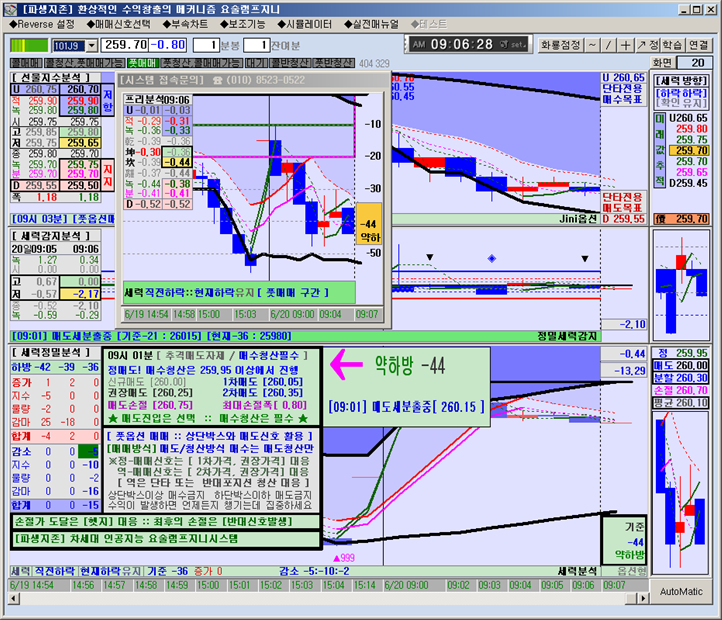Click the blue diamond marker on the chart
The width and height of the screenshot is (722, 620).
[x=492, y=258]
